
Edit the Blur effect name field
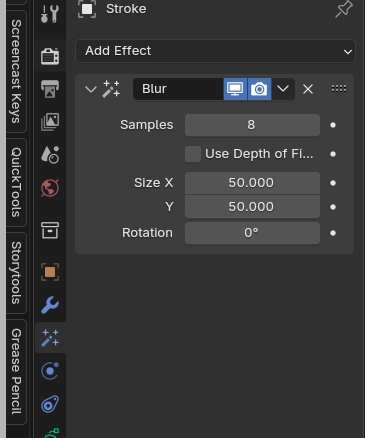pos(178,89)
